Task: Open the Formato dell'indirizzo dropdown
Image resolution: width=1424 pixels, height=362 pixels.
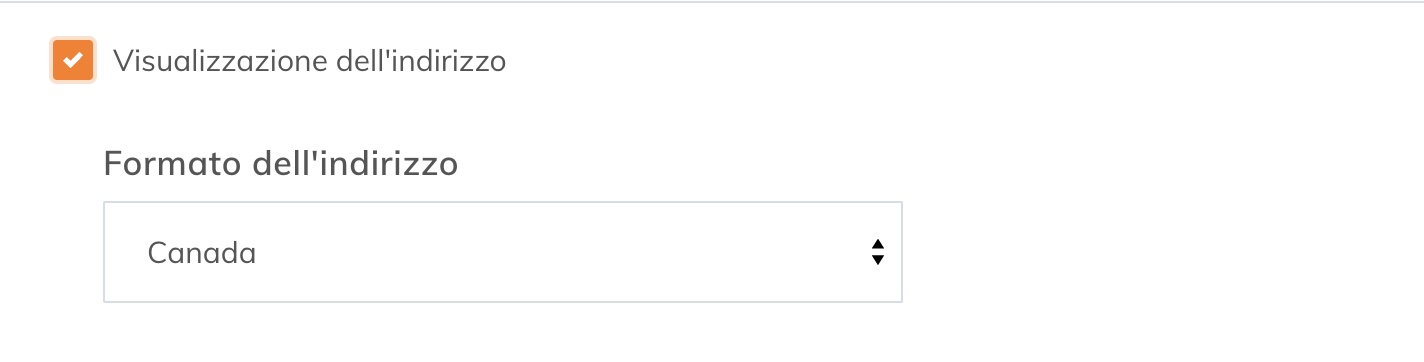Action: (503, 252)
